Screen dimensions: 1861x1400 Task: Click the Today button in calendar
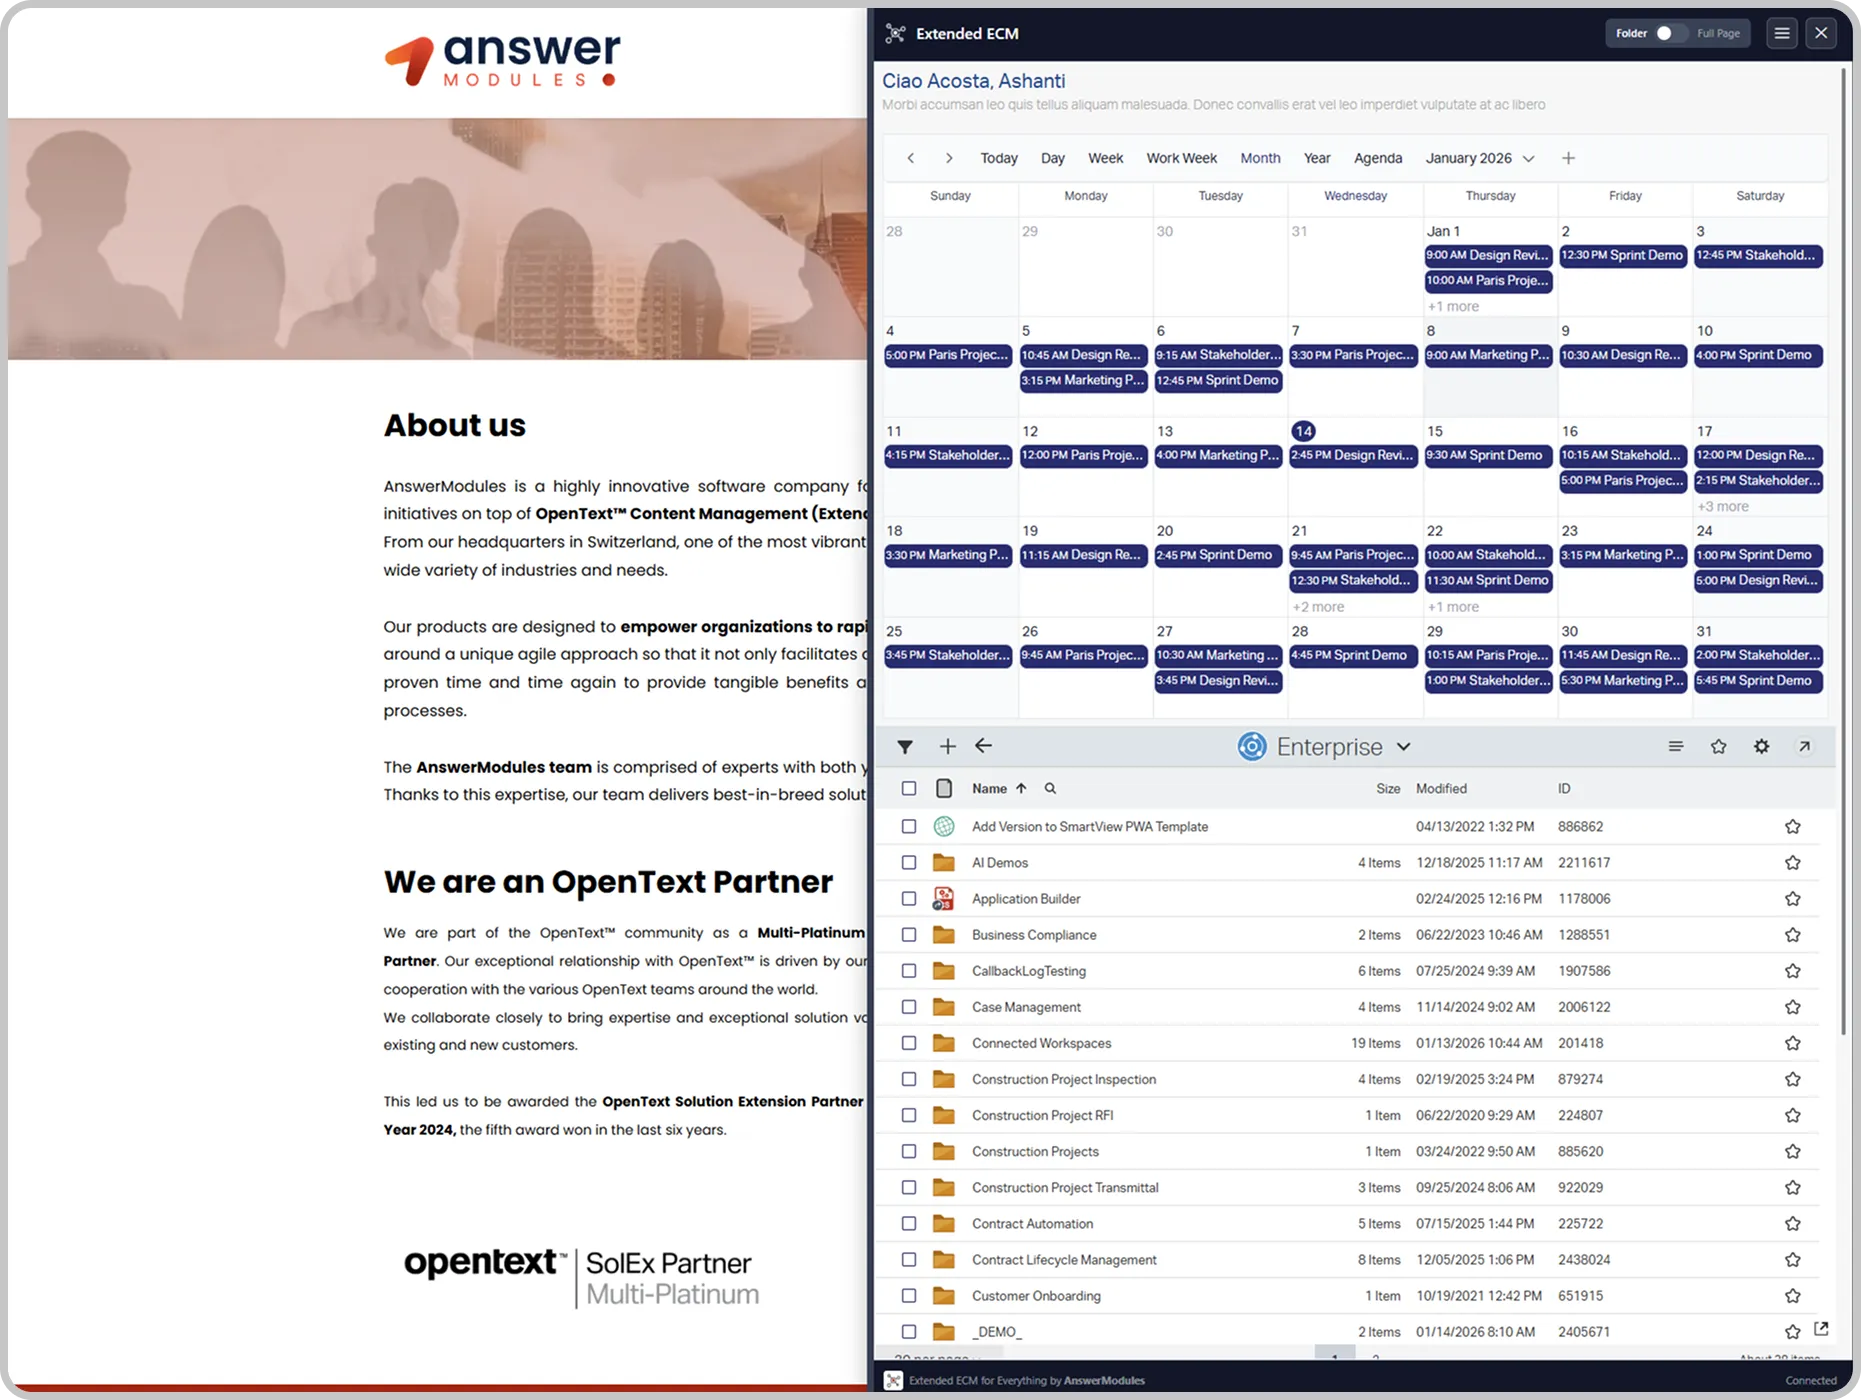pyautogui.click(x=998, y=158)
